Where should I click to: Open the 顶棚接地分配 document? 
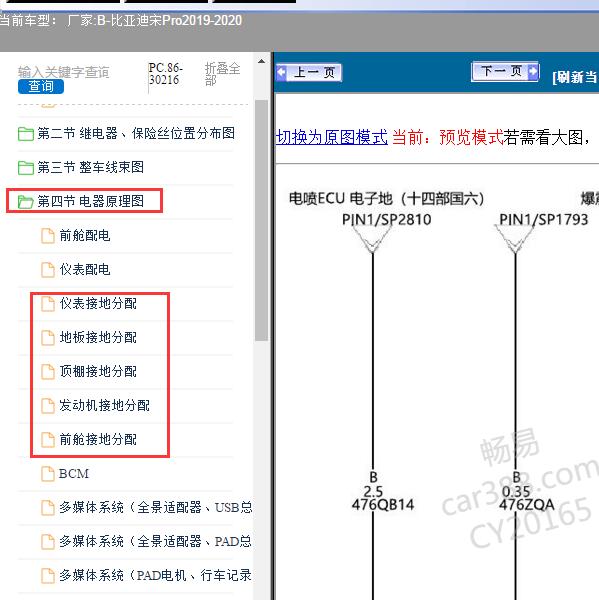pyautogui.click(x=98, y=372)
